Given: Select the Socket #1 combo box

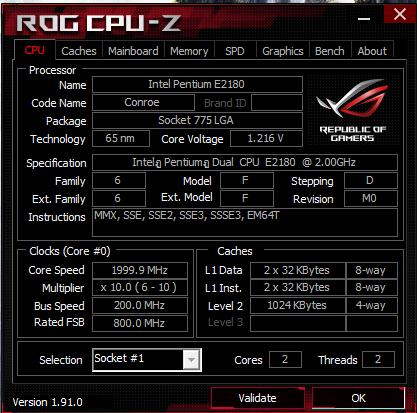Looking at the screenshot, I should click(x=147, y=359).
